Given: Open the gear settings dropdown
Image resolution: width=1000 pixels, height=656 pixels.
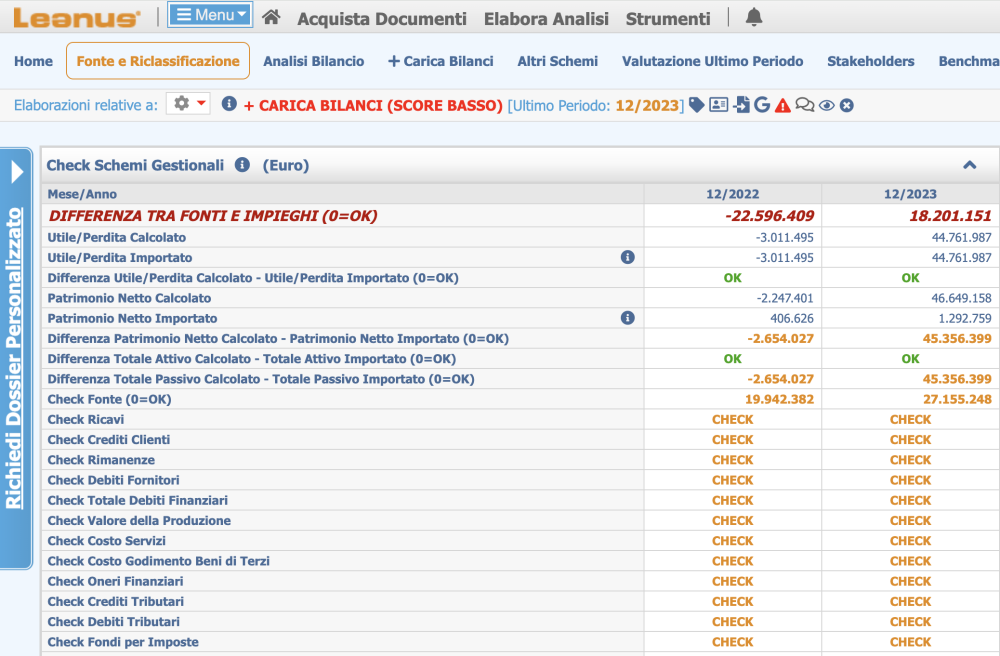Looking at the screenshot, I should (x=188, y=104).
